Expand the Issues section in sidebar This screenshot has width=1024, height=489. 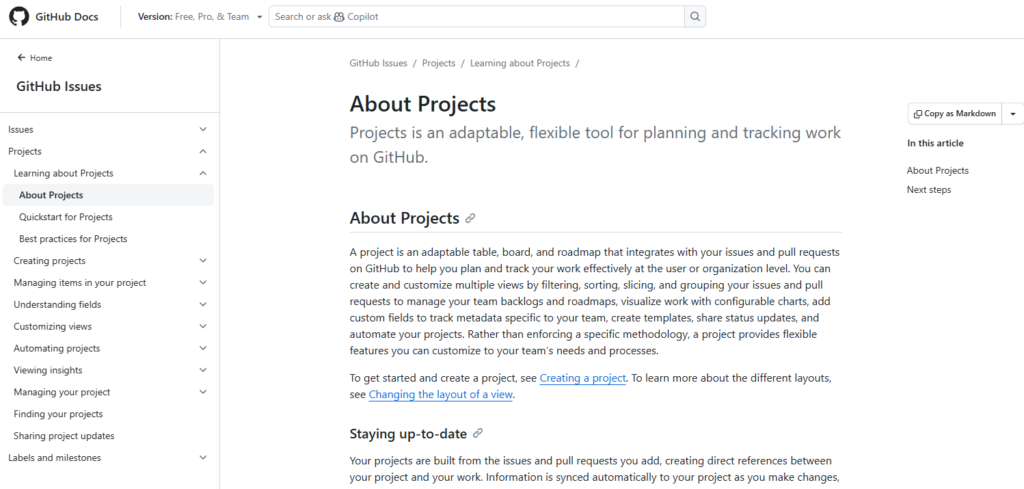tap(203, 129)
